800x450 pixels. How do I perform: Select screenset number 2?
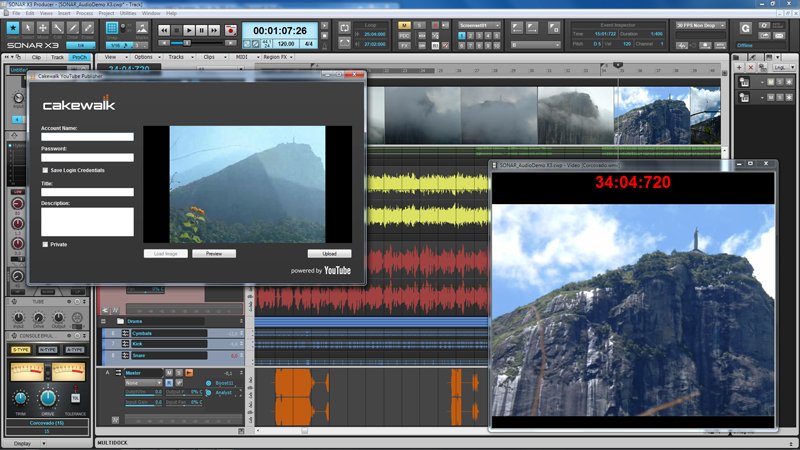point(470,36)
